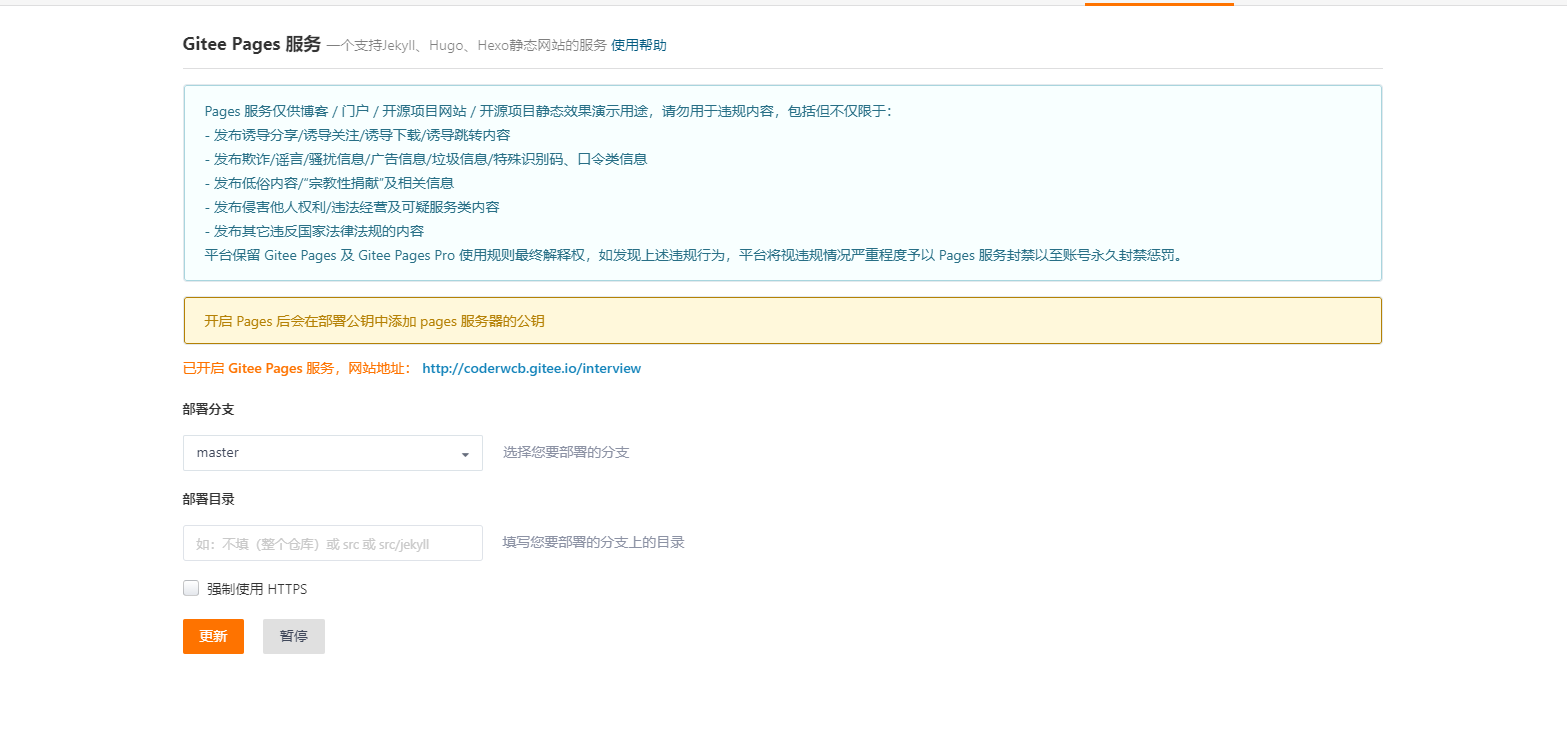Click the yellow notice about pages 服务器的公钥
This screenshot has height=737, width=1567.
[x=782, y=321]
